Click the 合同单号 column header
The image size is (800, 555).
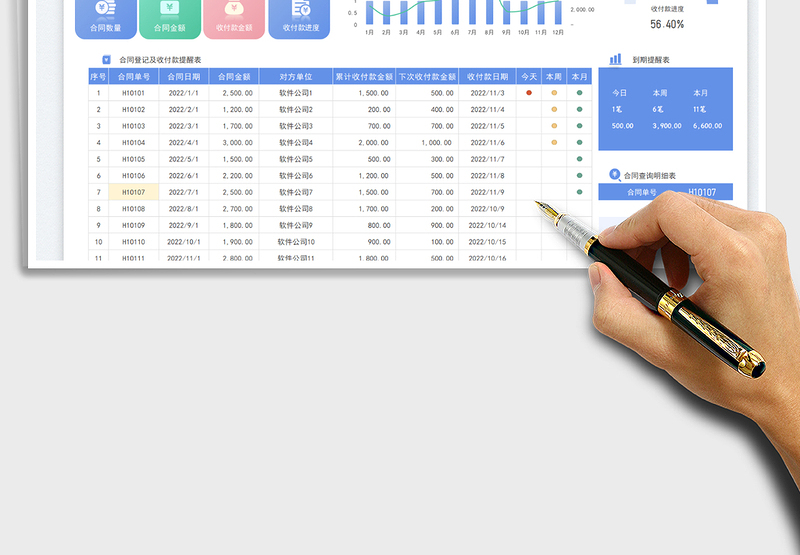coord(133,76)
